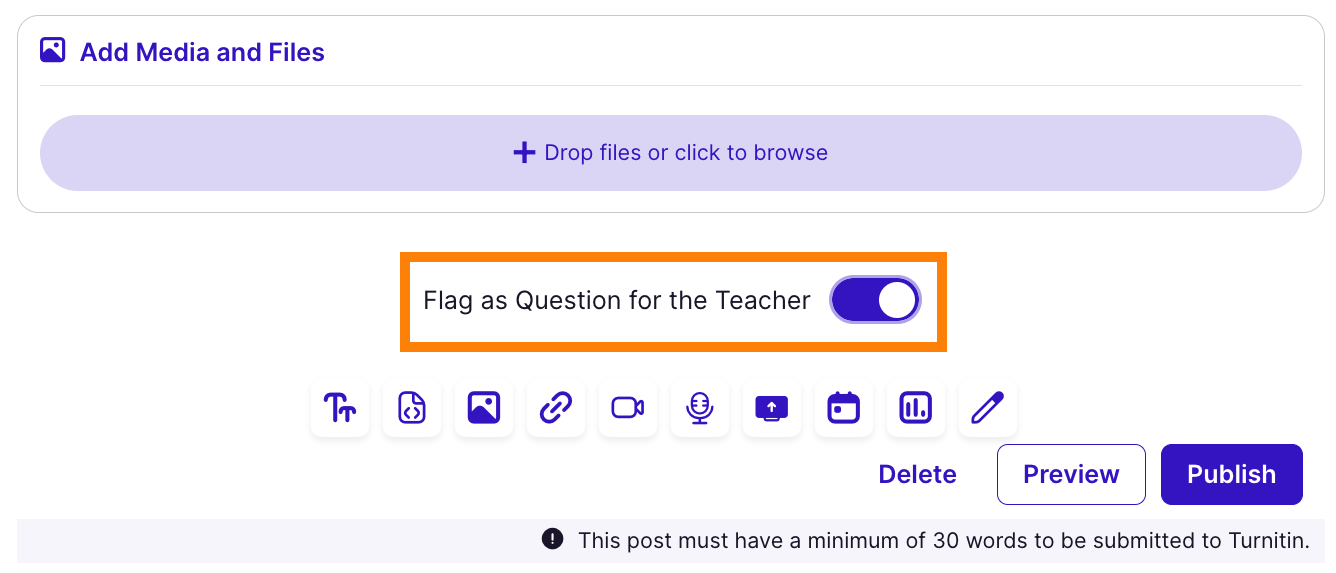Open the calendar event icon
This screenshot has height=573, width=1336.
(x=844, y=408)
